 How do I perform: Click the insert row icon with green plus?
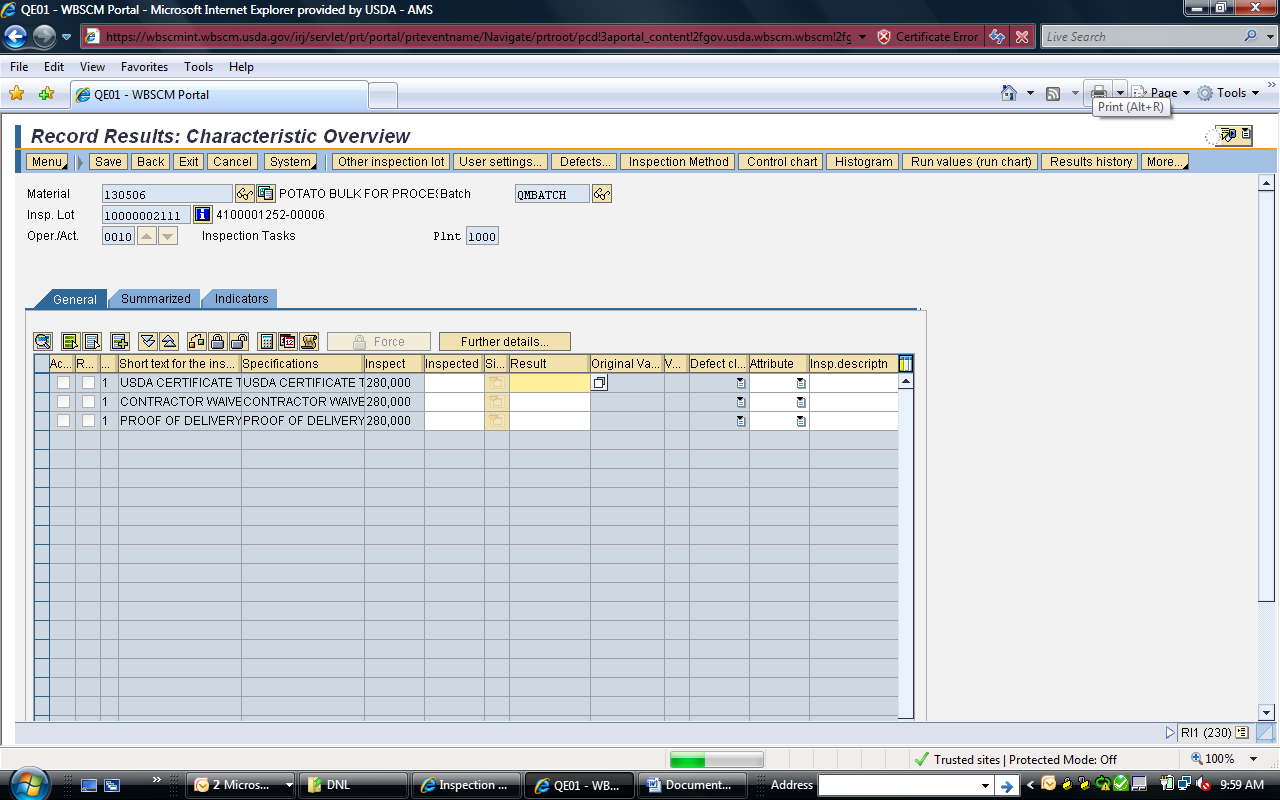(x=120, y=341)
